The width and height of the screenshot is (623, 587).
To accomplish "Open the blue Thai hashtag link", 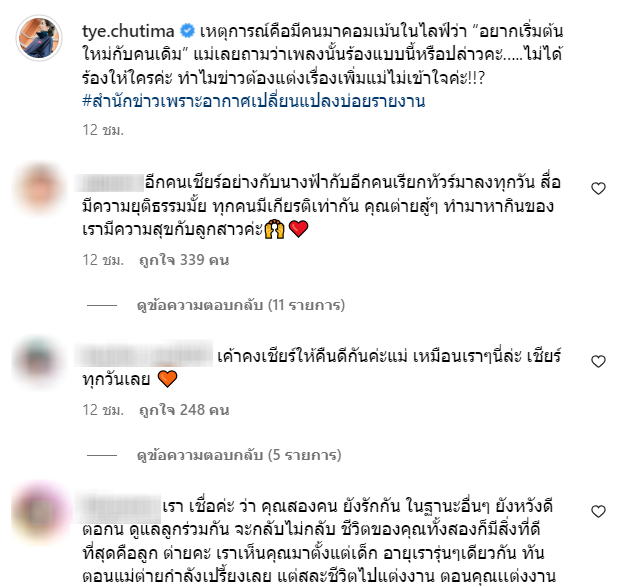I will [x=253, y=101].
